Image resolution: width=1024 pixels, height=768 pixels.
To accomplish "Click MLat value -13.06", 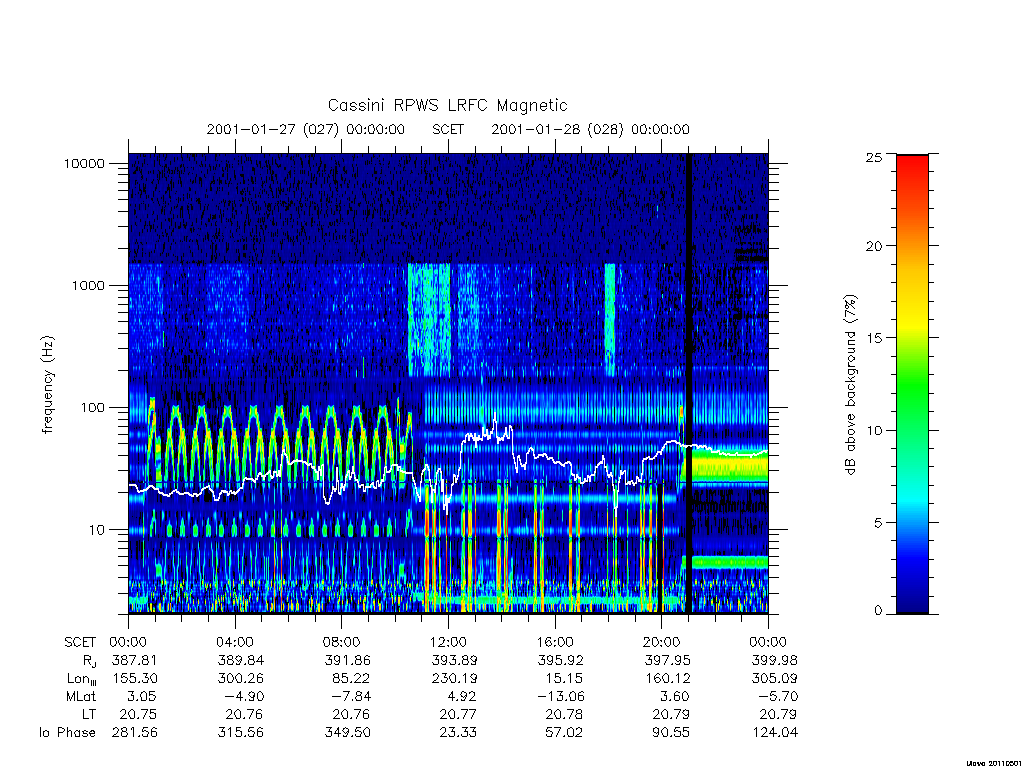I will click(561, 697).
